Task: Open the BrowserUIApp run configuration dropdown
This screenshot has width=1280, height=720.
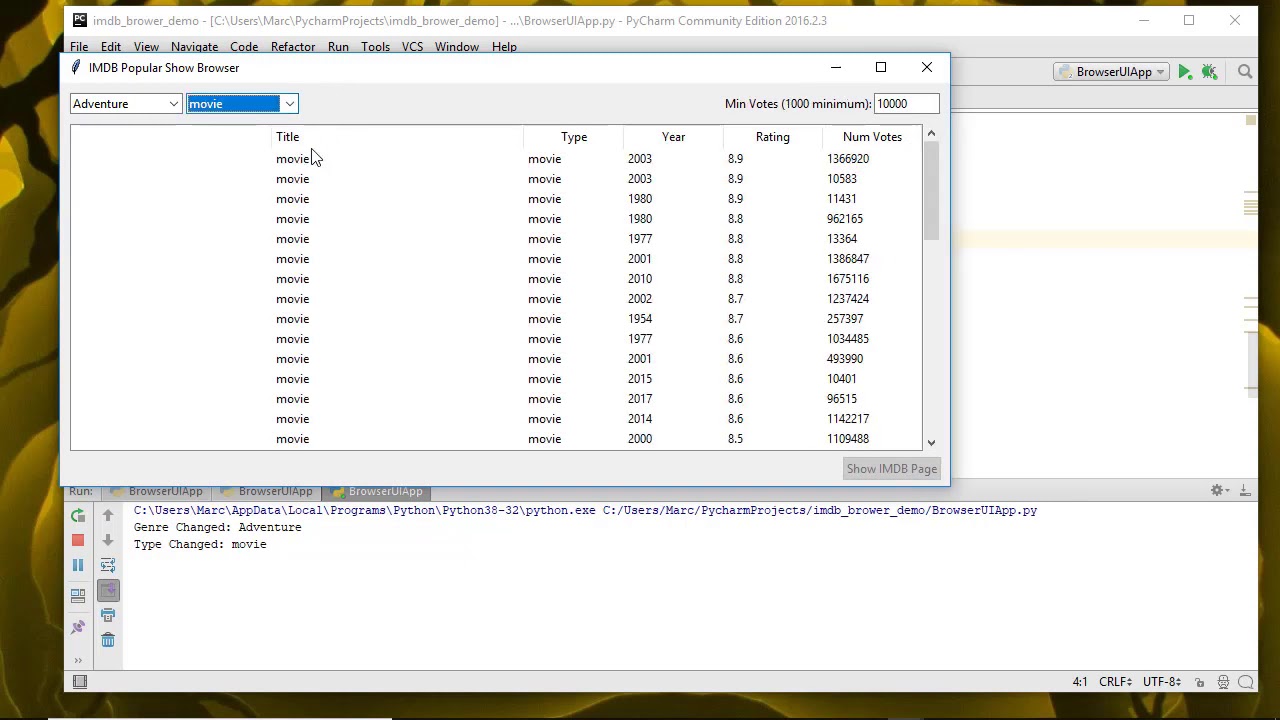Action: 1111,72
